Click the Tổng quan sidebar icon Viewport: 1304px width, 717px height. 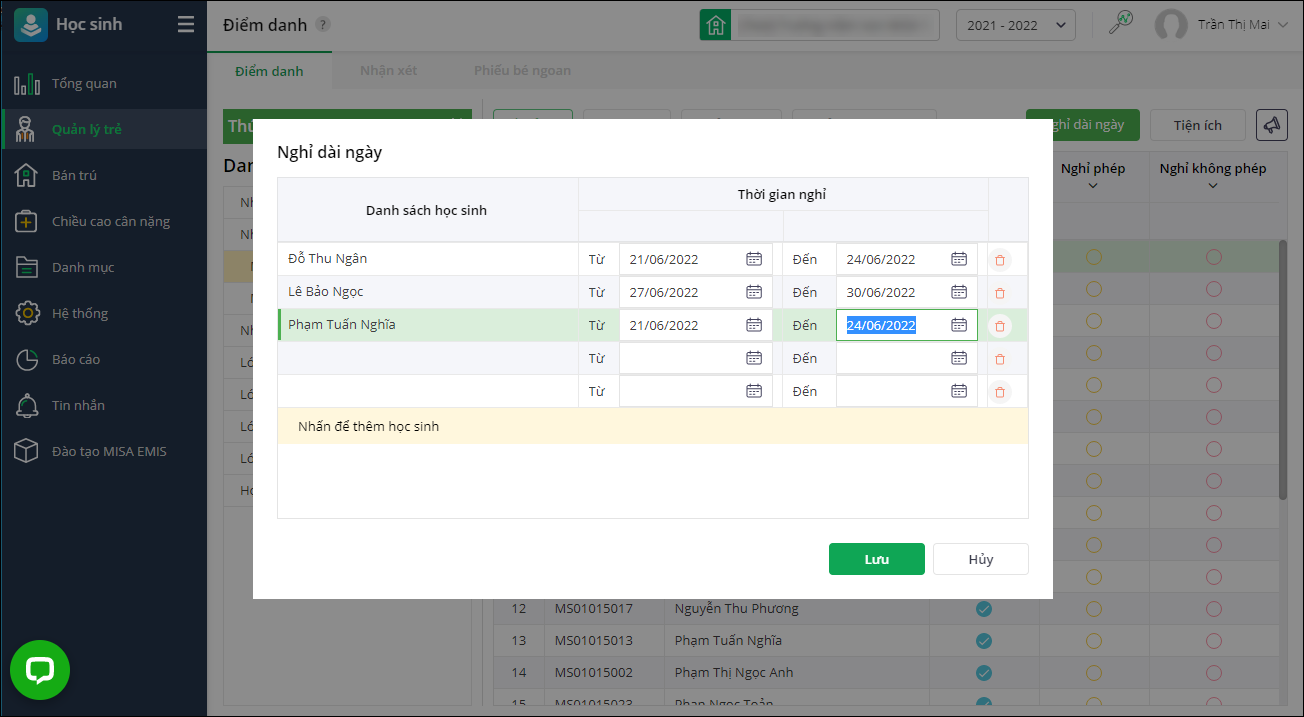point(27,84)
